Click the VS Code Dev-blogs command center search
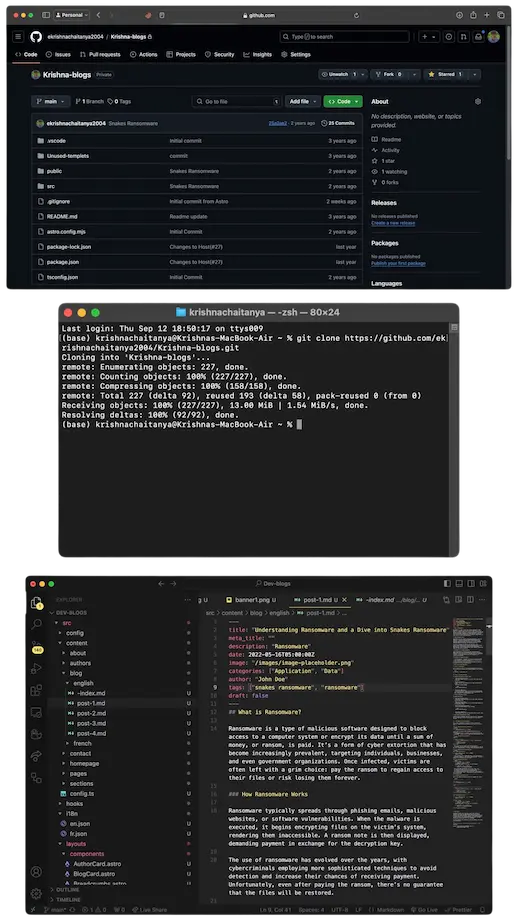520x922 pixels. 272,583
